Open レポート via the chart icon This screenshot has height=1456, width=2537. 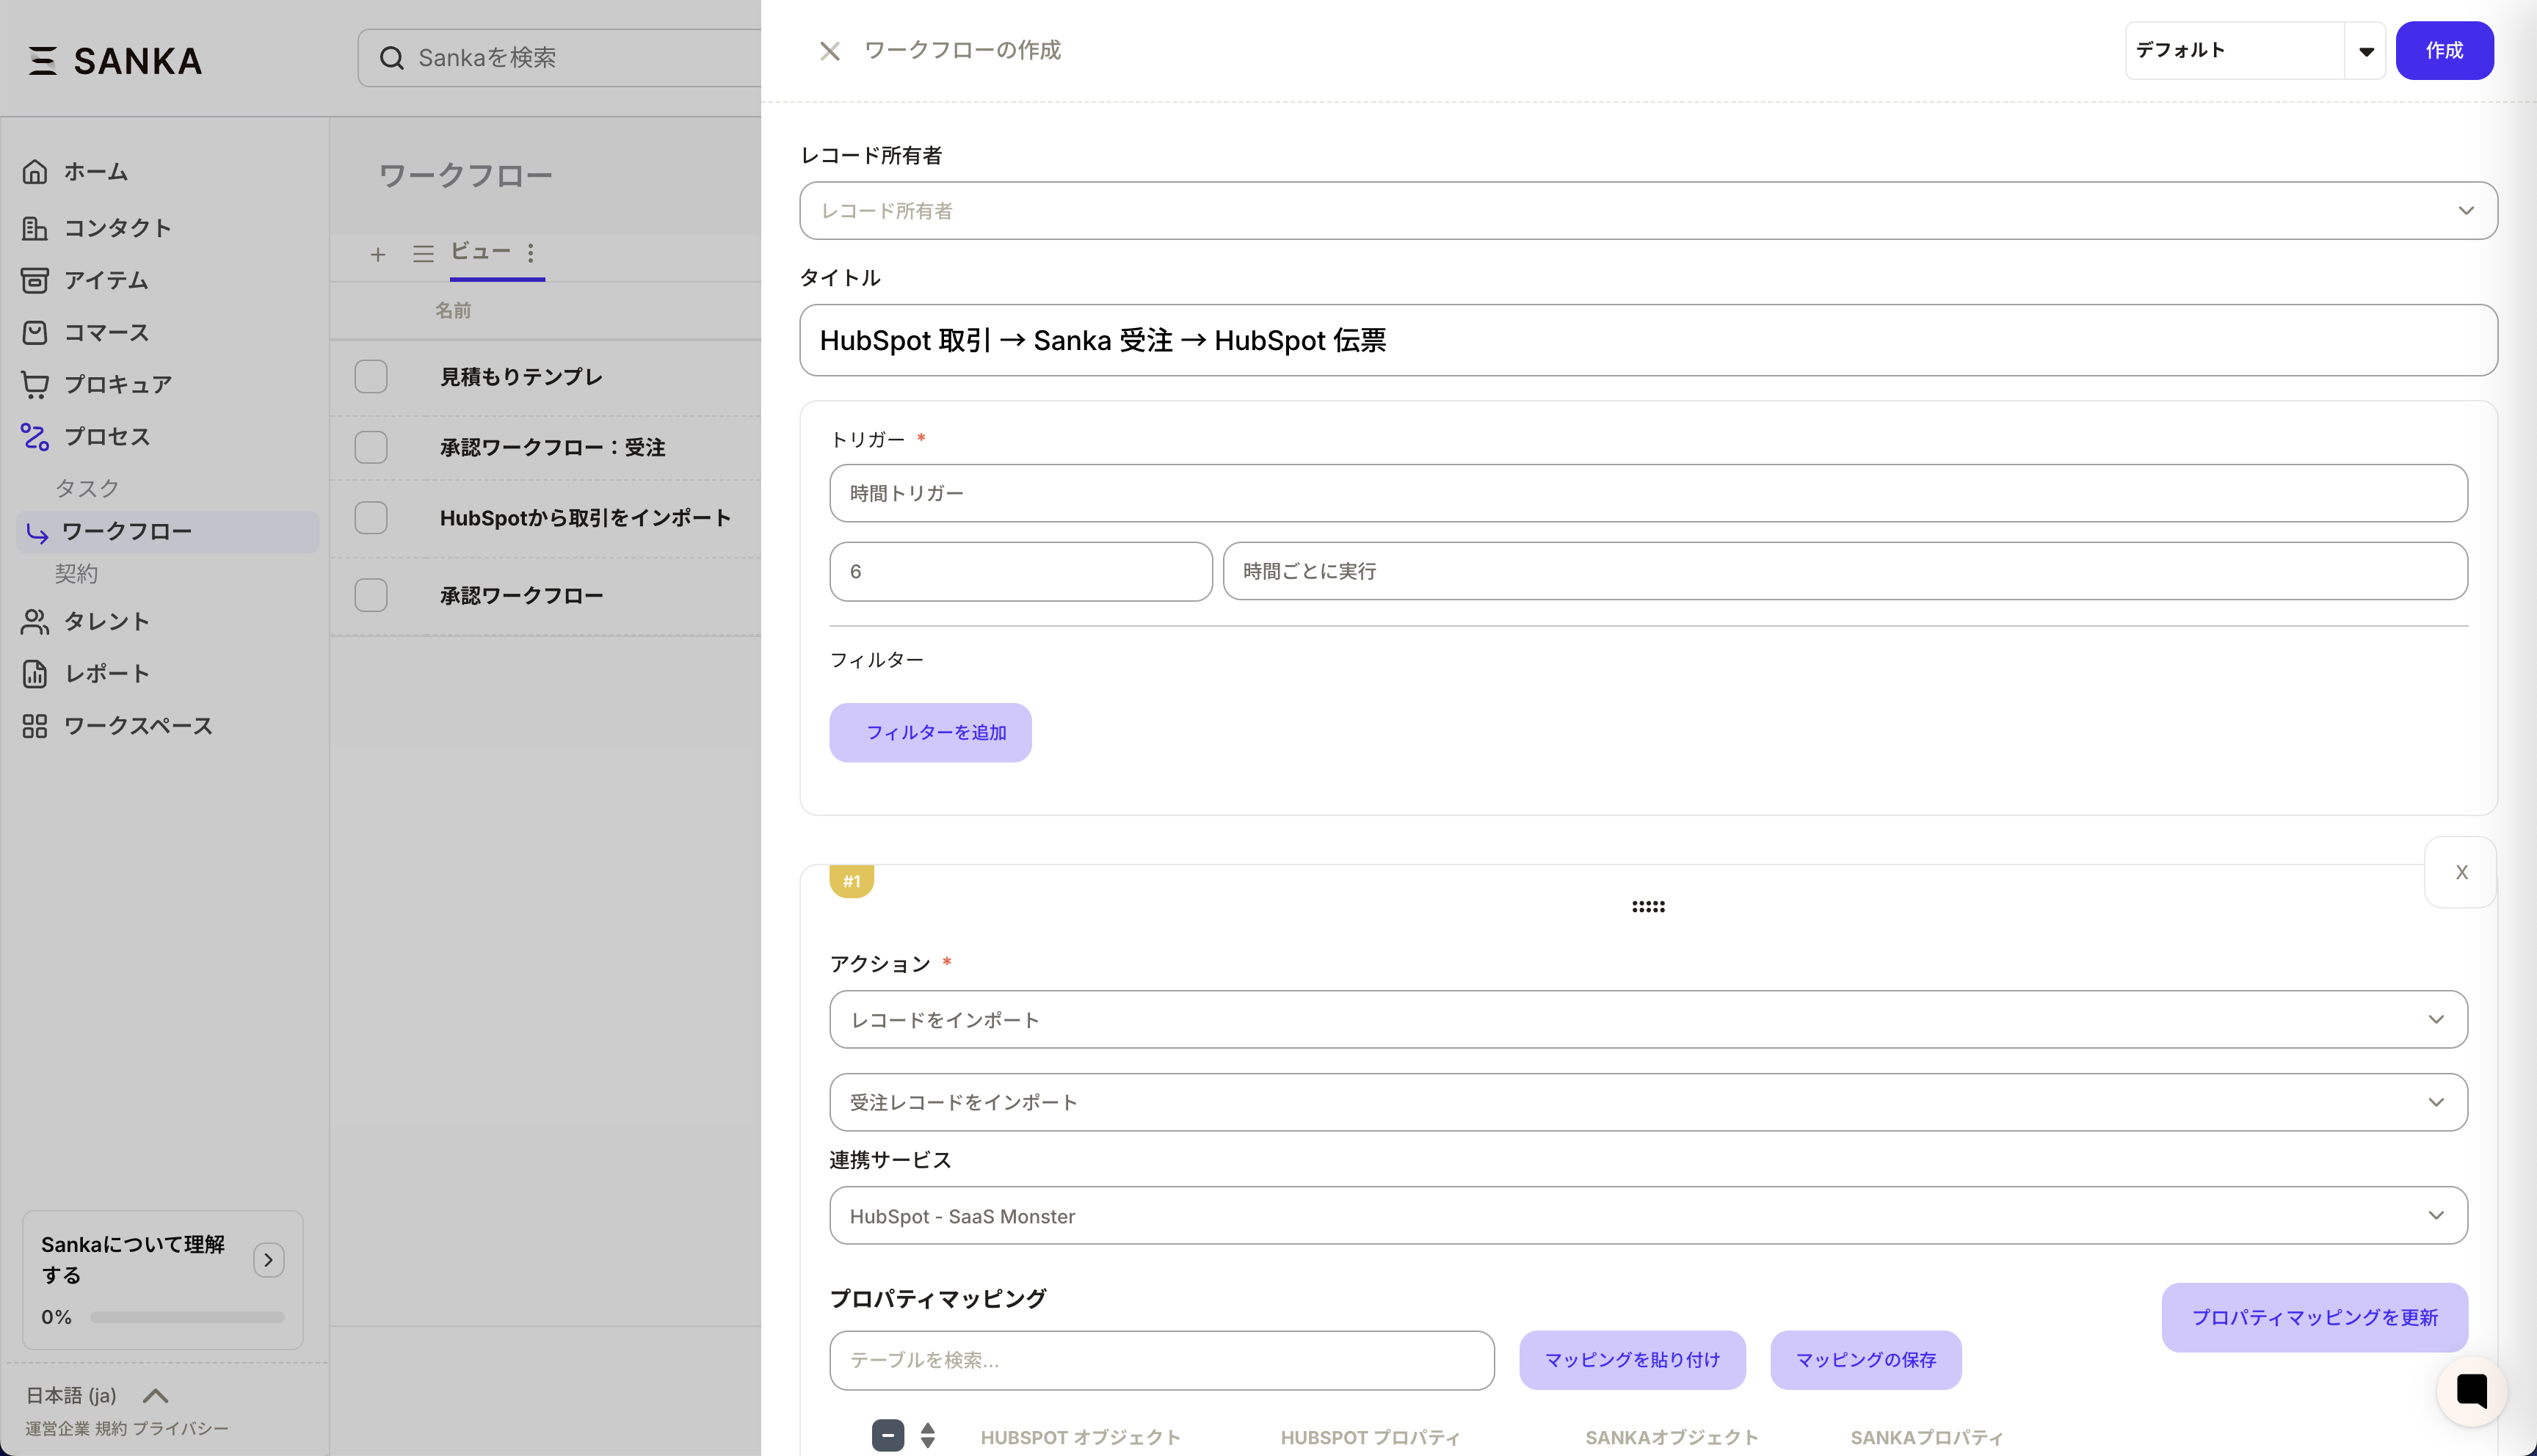pos(35,673)
